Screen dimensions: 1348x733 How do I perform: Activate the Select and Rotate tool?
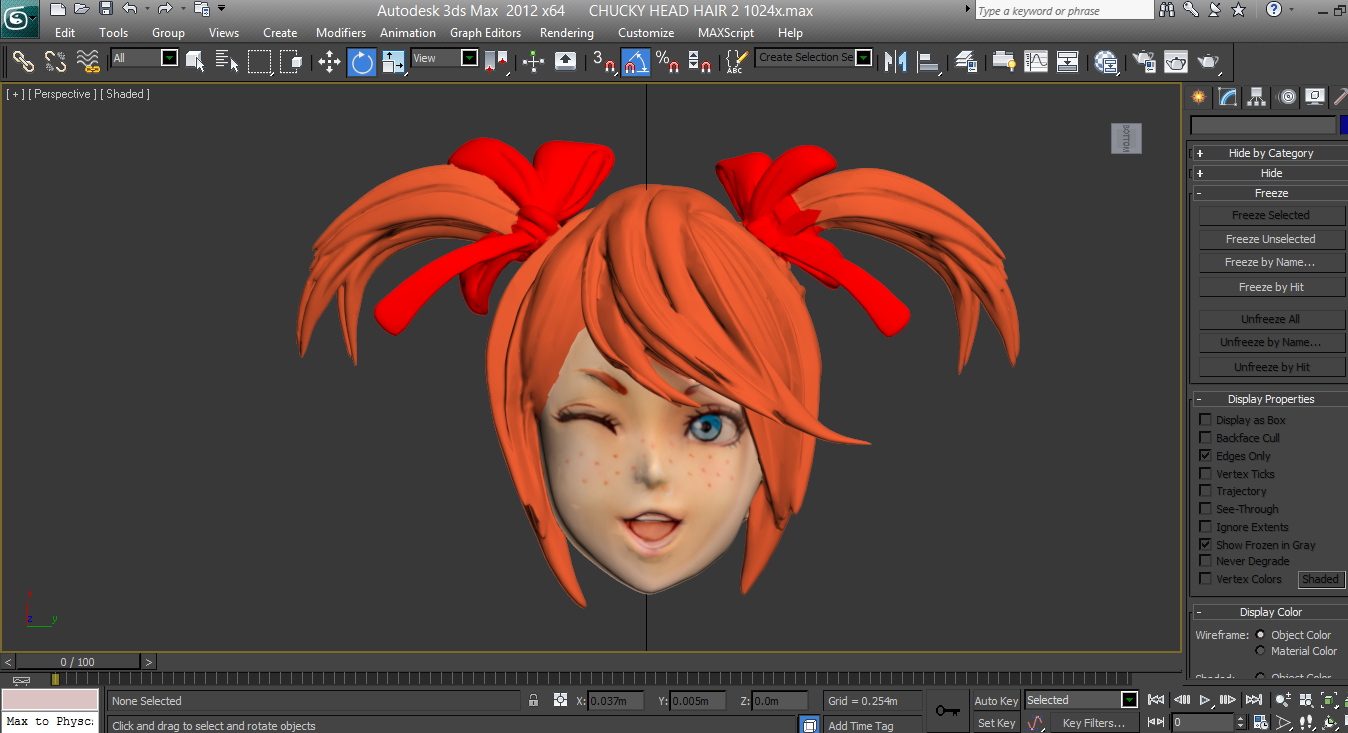[x=361, y=62]
